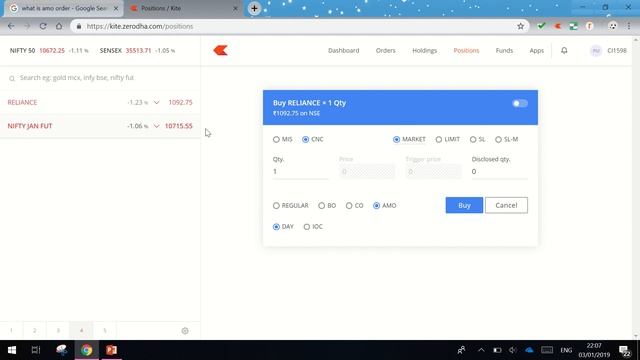Select the MARKET order type
Image resolution: width=640 pixels, height=360 pixels.
409,139
